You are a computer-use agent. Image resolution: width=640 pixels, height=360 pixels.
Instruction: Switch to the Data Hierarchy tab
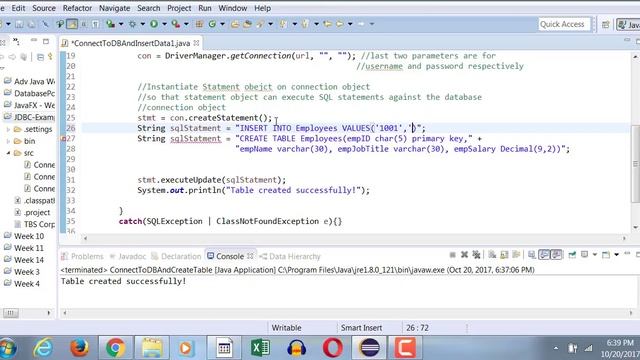(291, 256)
